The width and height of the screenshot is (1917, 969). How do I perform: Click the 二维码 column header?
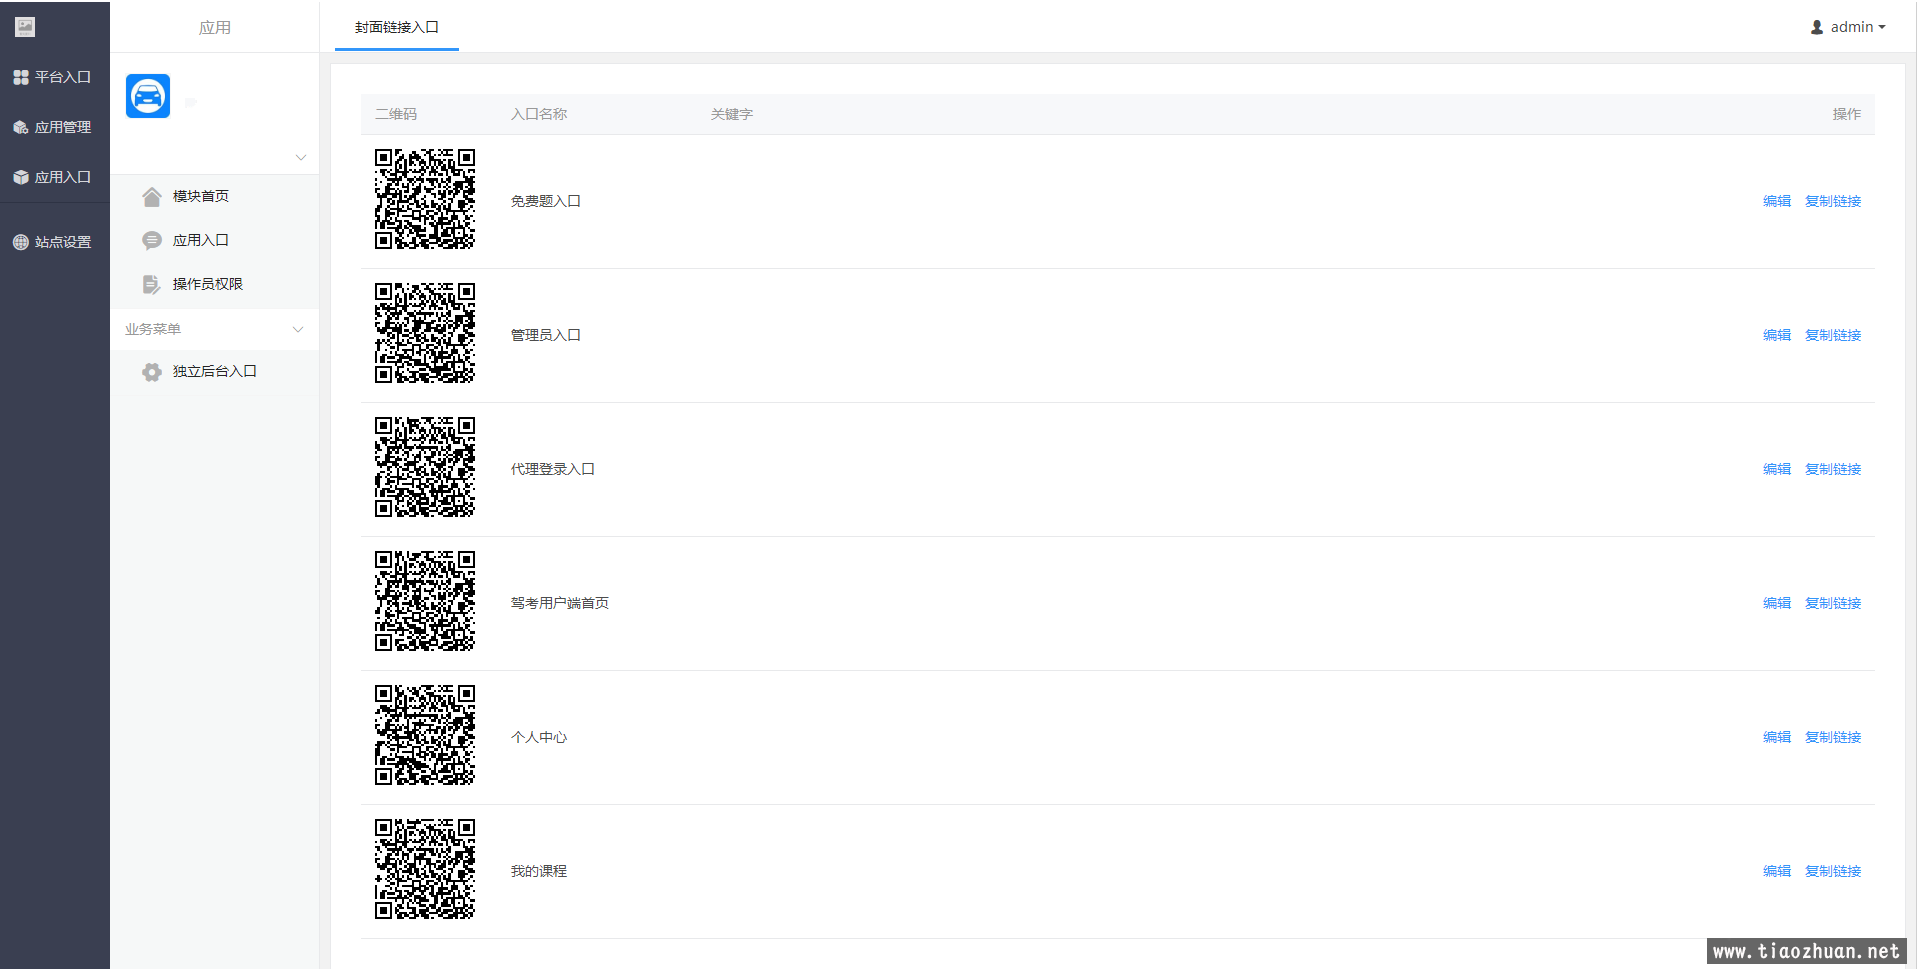(x=396, y=114)
